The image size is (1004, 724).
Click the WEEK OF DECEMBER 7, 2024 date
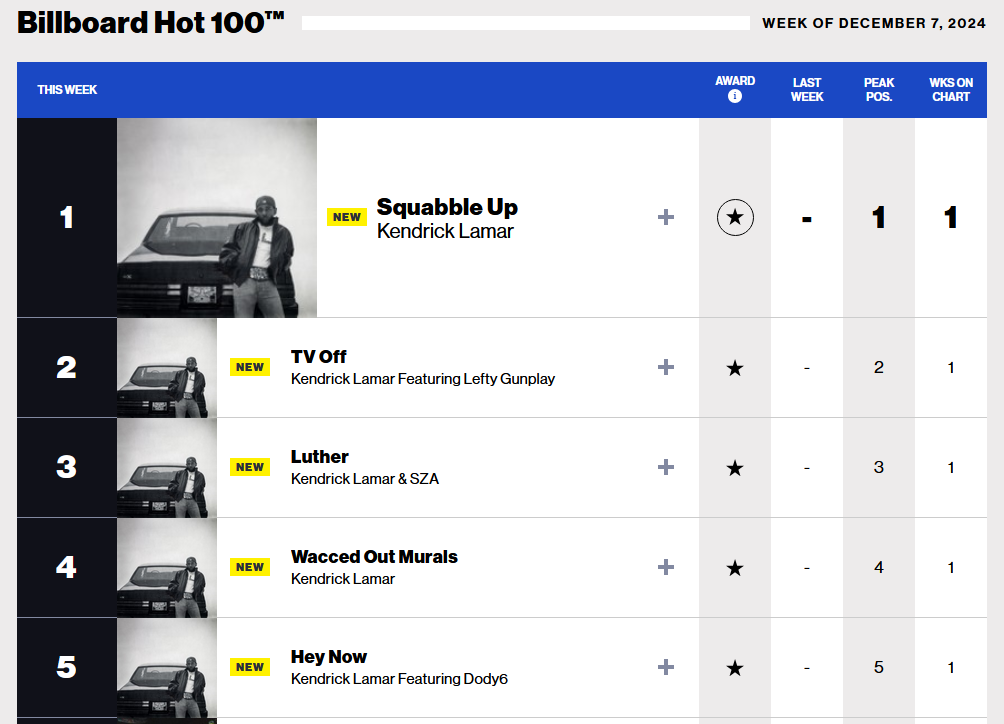pyautogui.click(x=873, y=23)
